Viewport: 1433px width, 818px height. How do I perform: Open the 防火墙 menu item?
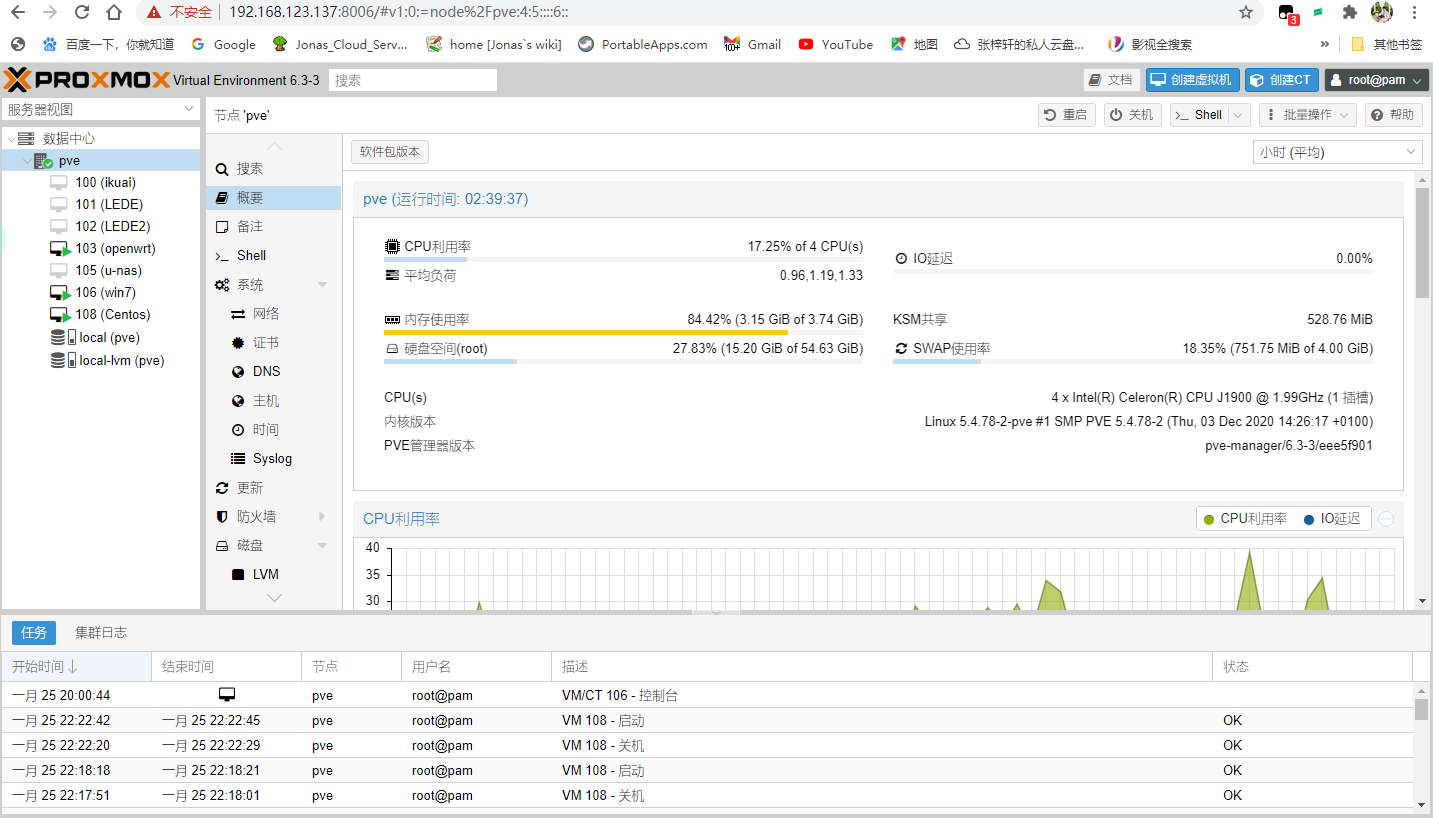(256, 517)
